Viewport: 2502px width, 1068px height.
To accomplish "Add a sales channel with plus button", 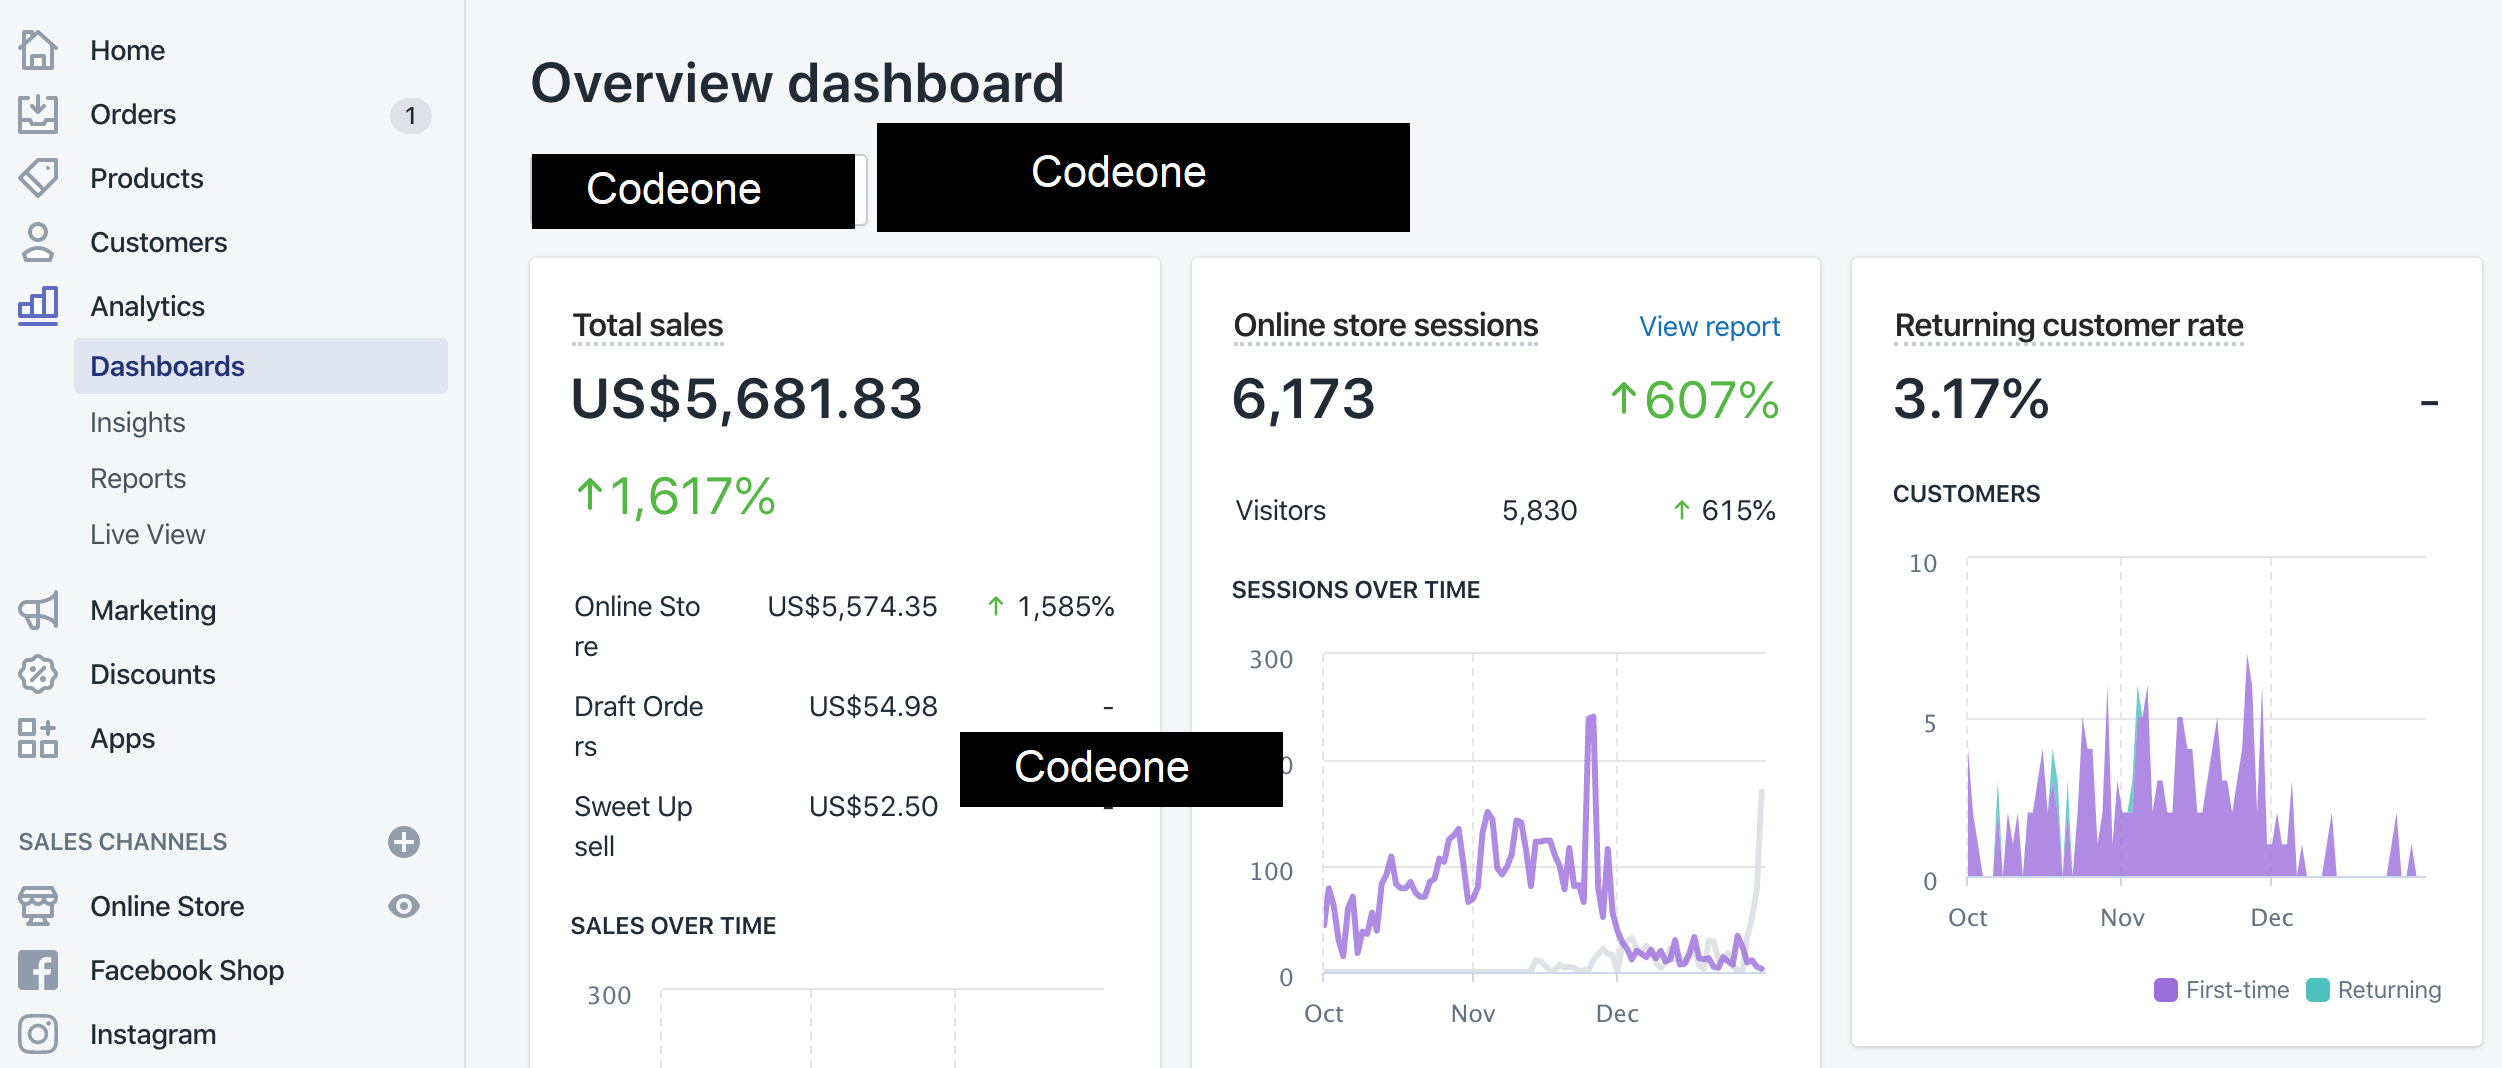I will (x=404, y=842).
